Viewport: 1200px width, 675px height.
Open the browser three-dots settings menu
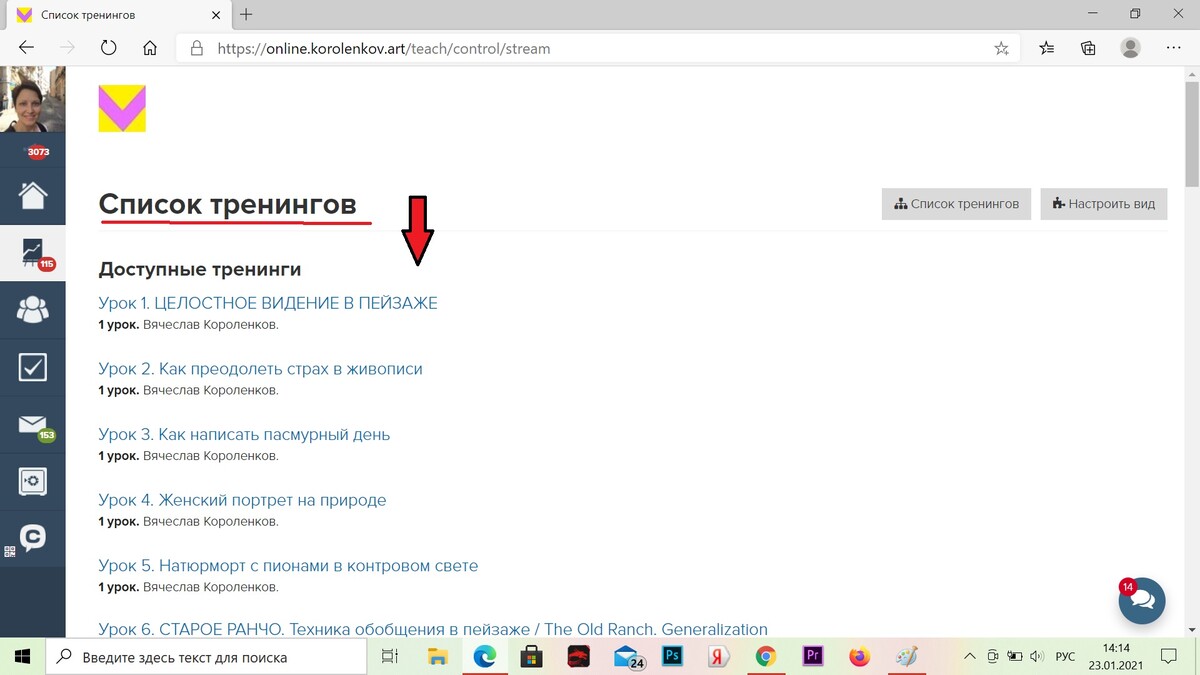tap(1174, 48)
